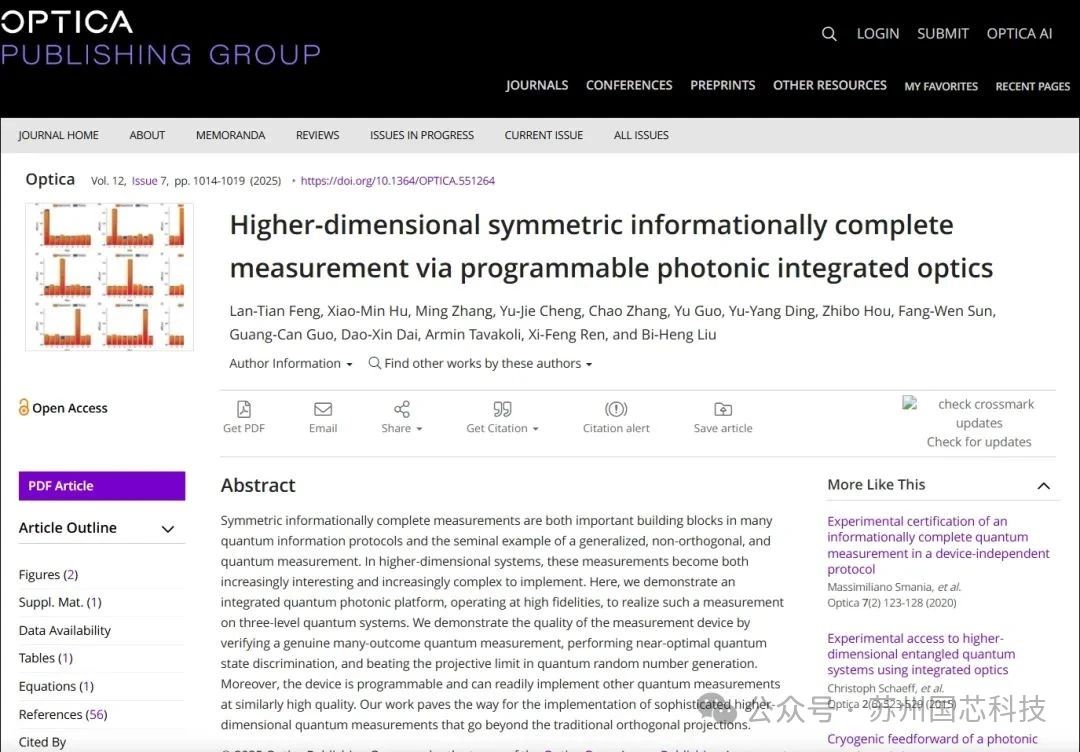Open the Share icon menu
This screenshot has height=752, width=1080.
tap(402, 409)
